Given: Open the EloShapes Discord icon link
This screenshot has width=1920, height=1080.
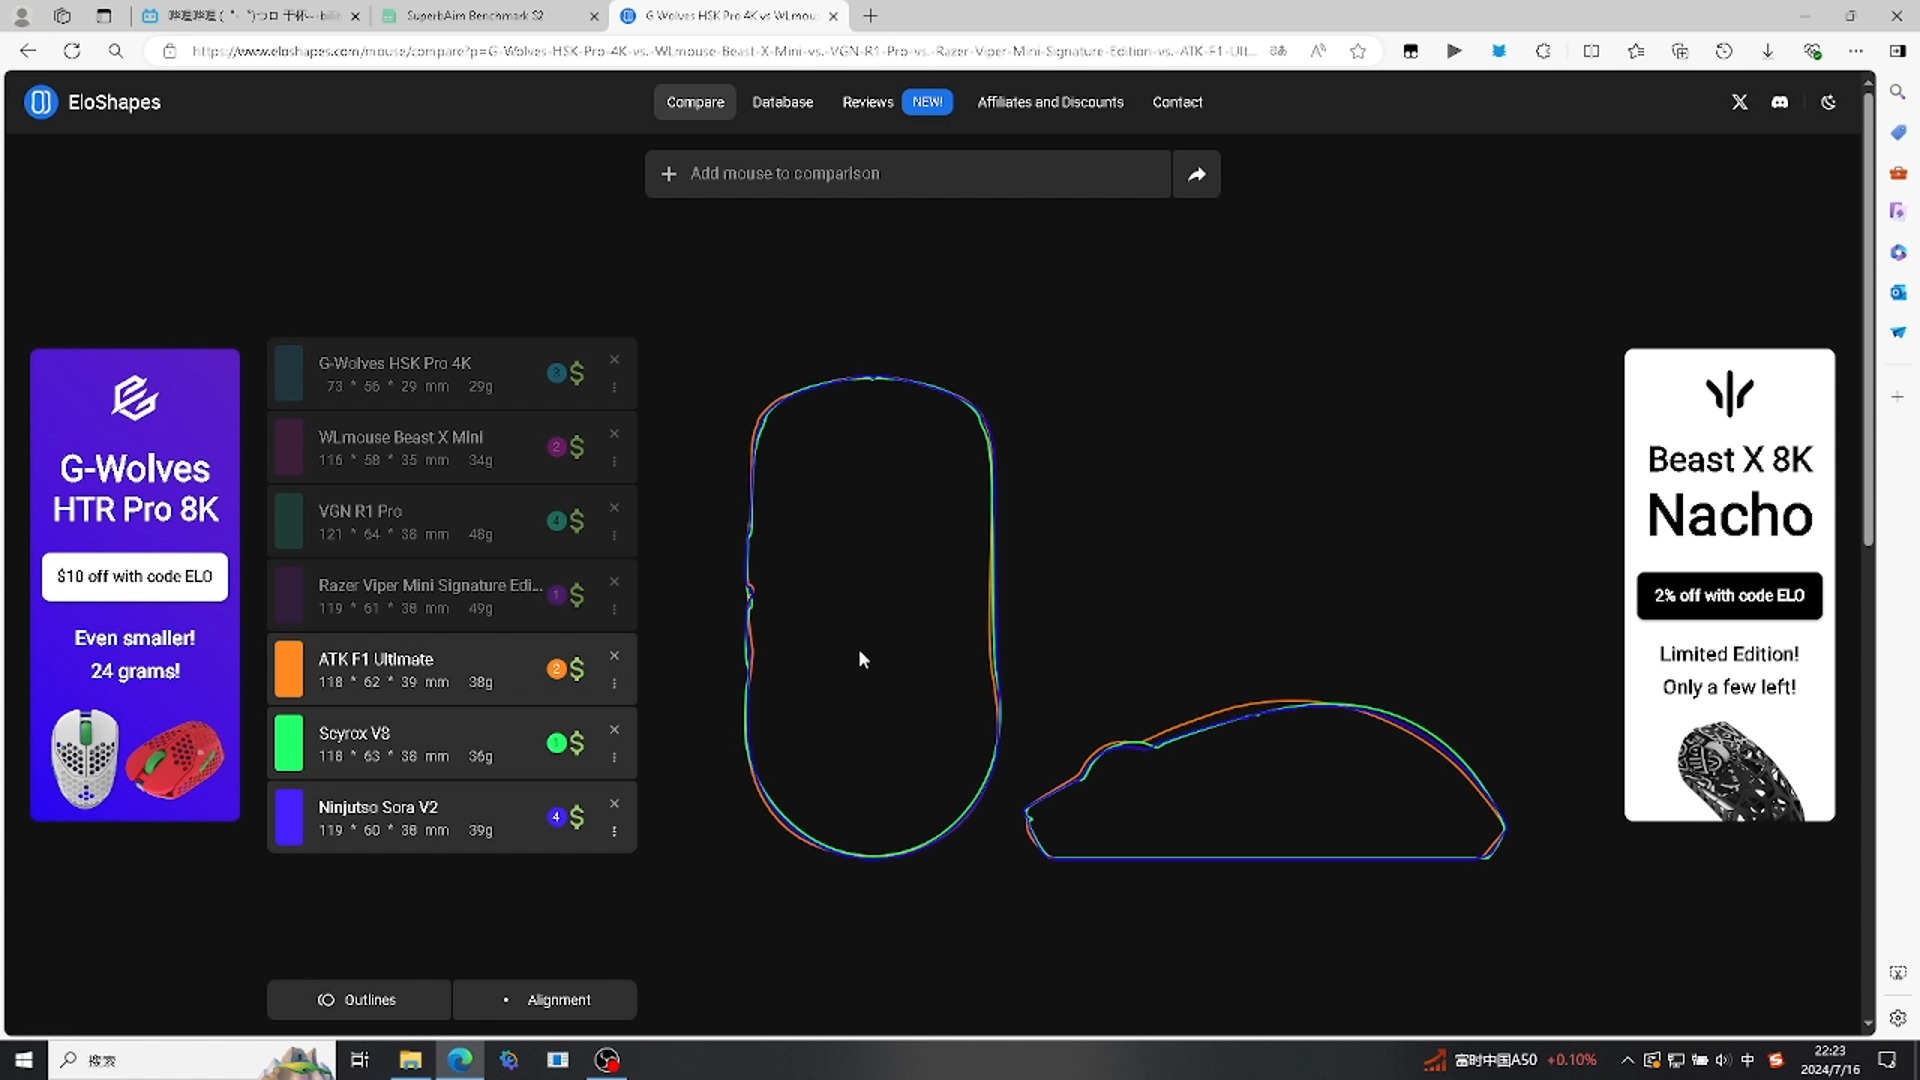Looking at the screenshot, I should click(1779, 102).
